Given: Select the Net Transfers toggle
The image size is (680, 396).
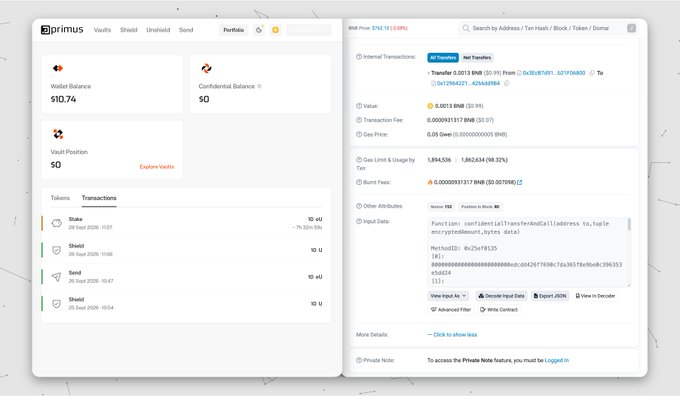Looking at the screenshot, I should click(477, 57).
